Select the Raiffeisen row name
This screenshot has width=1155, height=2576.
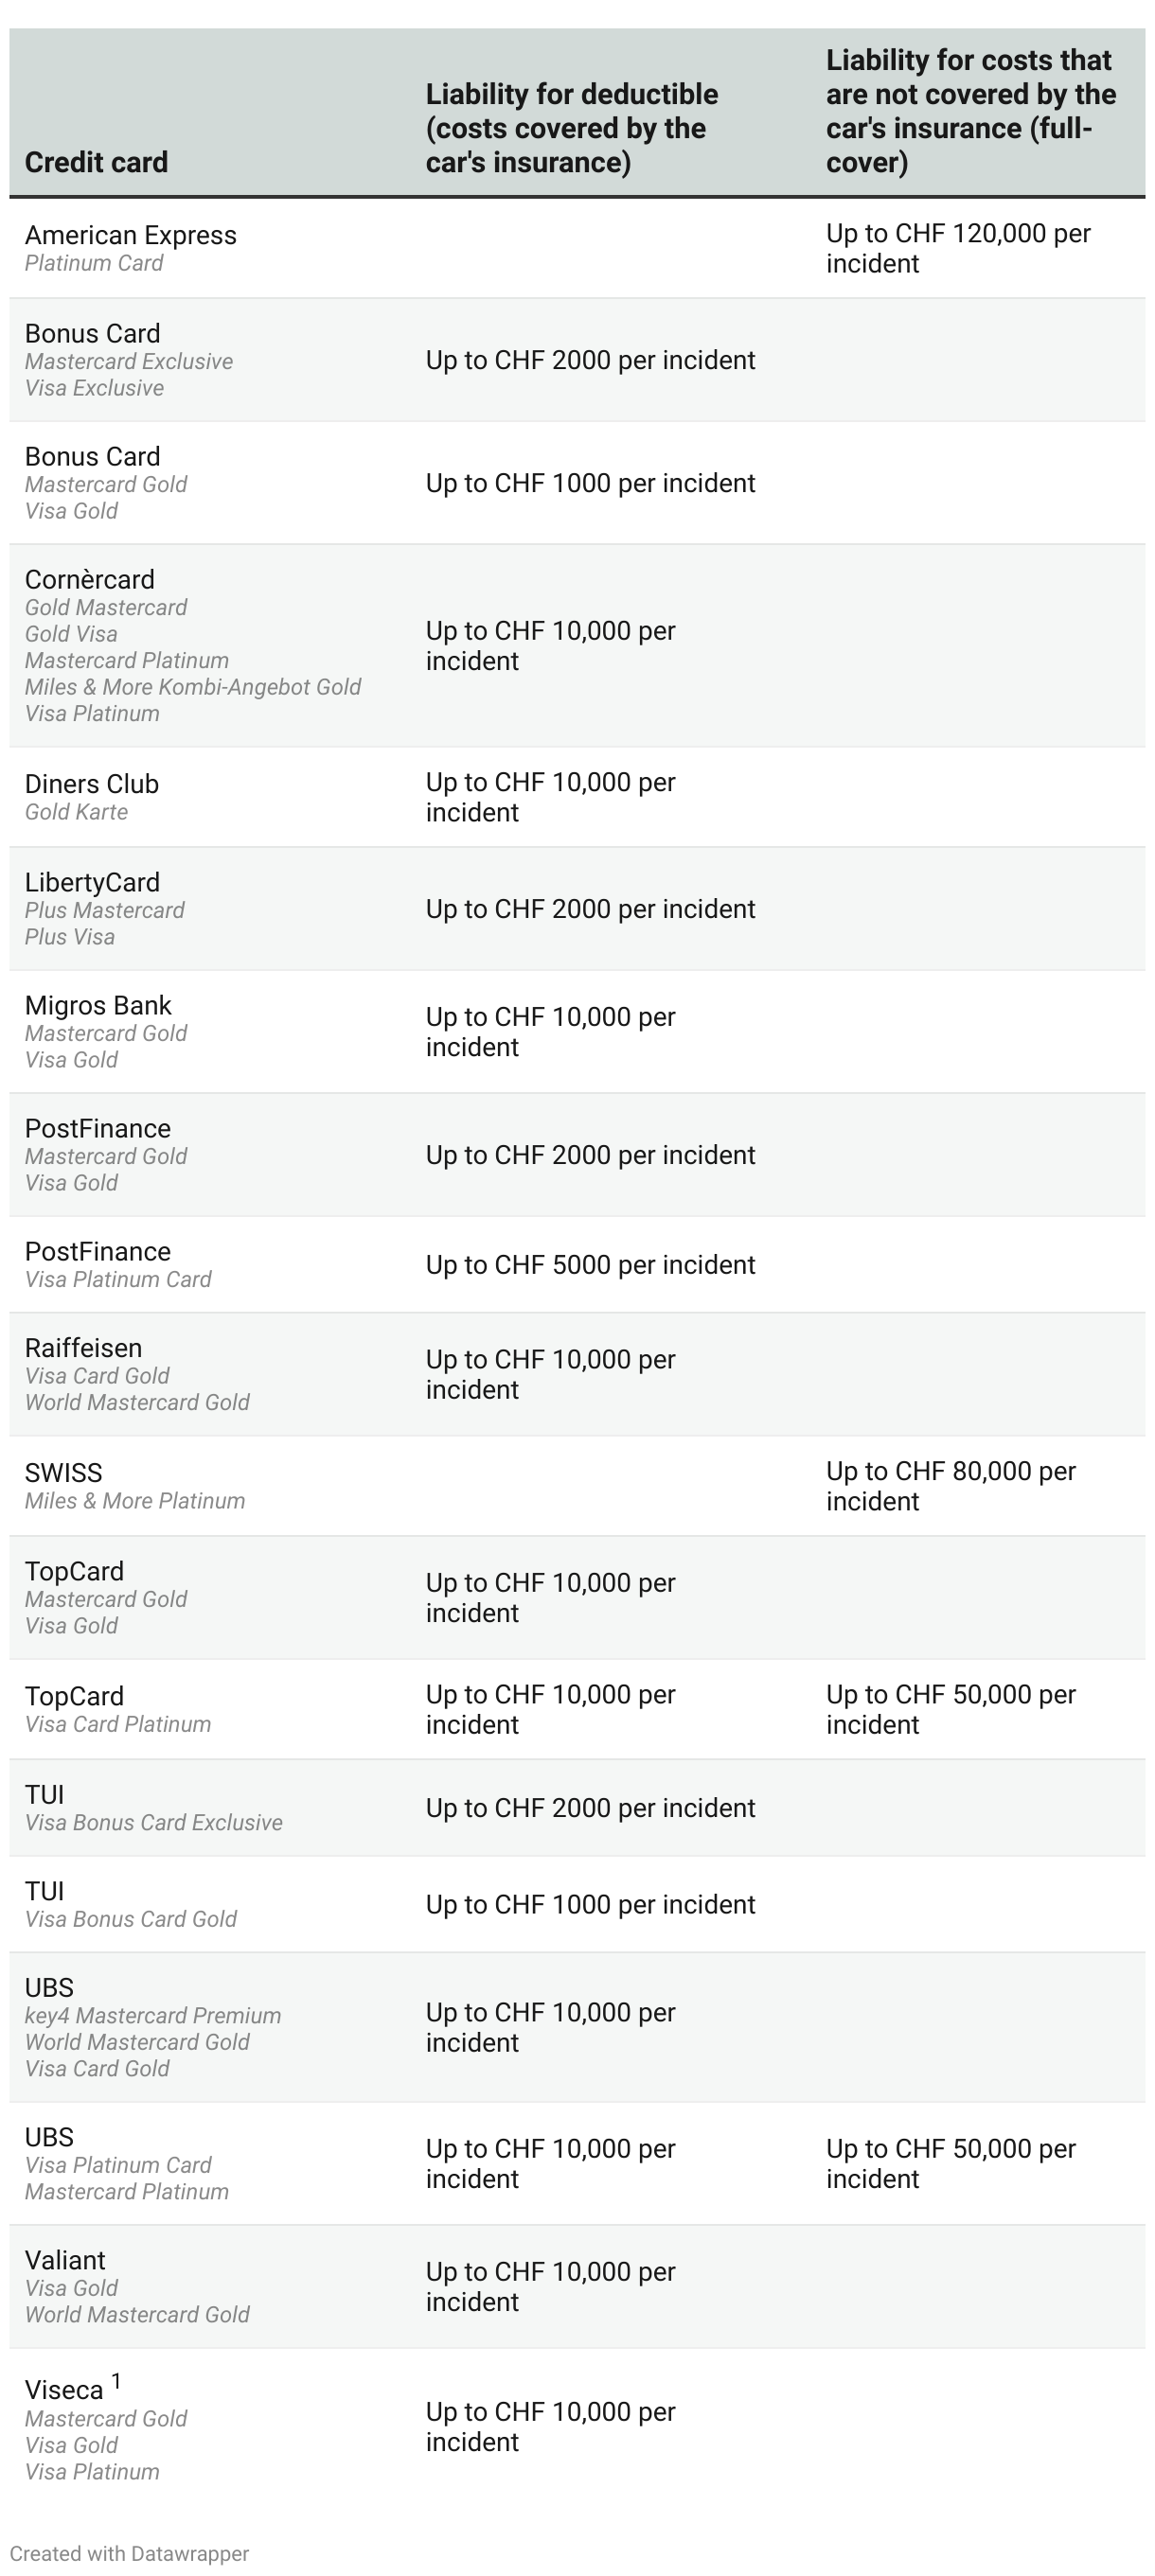tap(83, 1348)
